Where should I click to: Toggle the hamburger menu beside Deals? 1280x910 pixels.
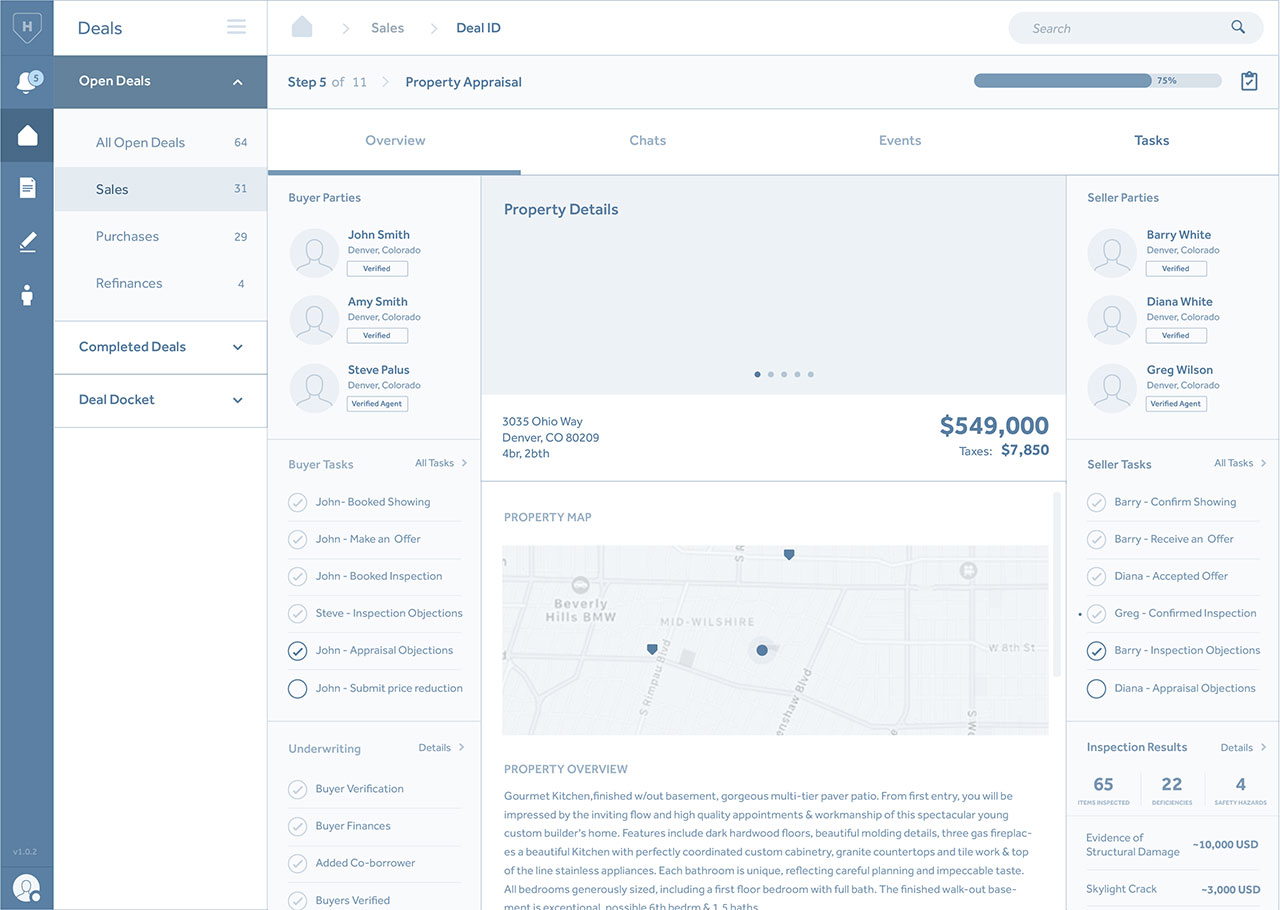click(x=236, y=27)
